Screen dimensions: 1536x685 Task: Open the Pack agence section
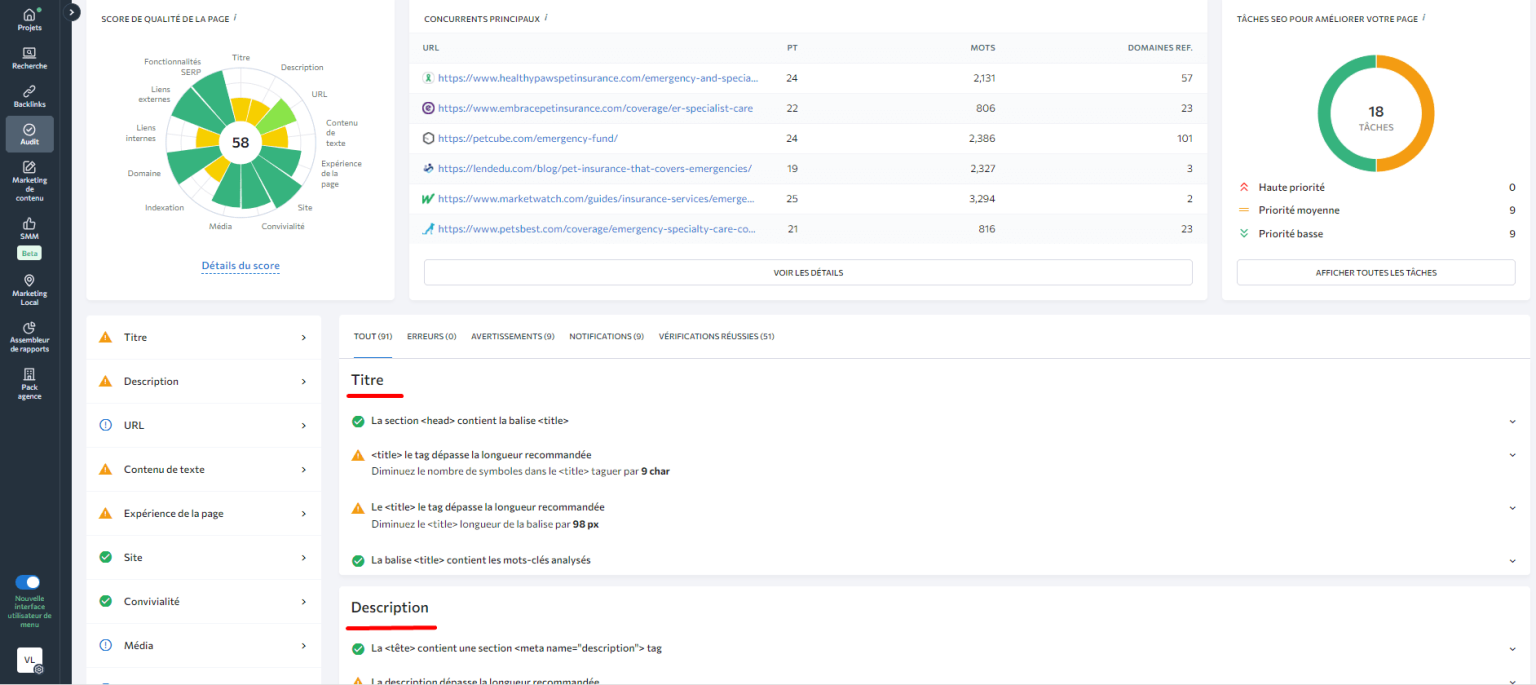tap(29, 384)
